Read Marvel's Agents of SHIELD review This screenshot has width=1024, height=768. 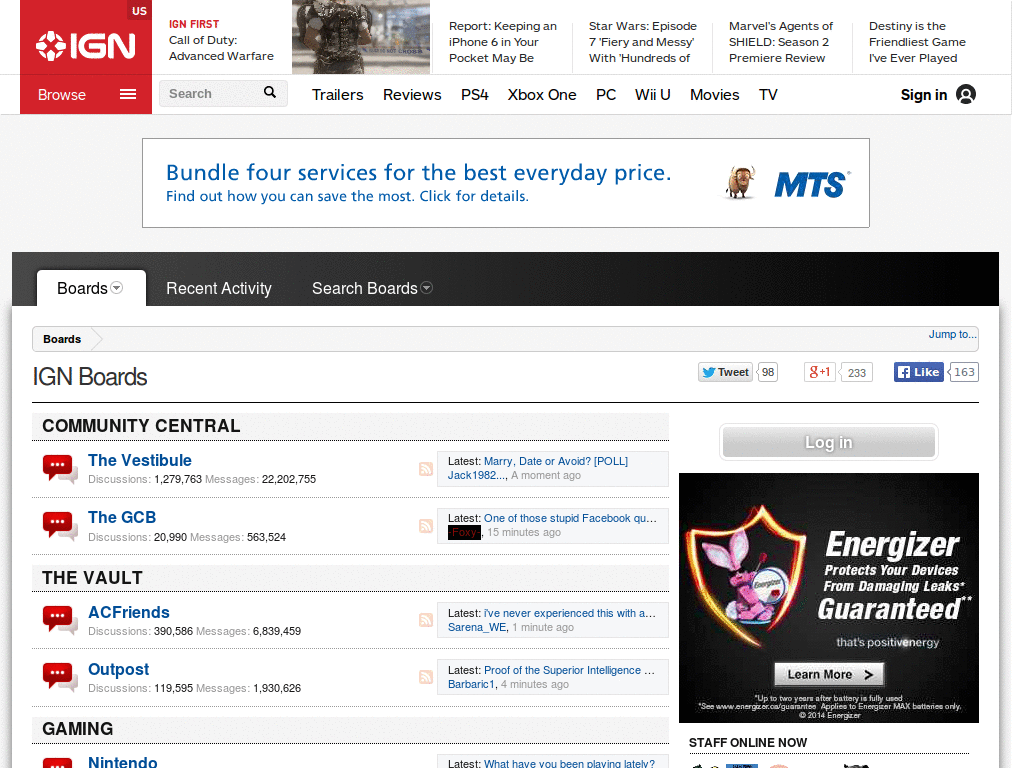780,42
